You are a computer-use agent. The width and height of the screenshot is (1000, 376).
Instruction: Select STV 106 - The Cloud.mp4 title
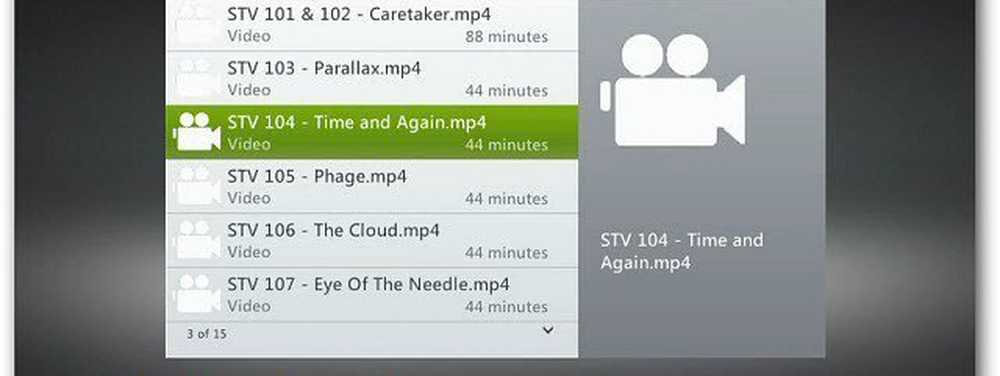point(334,230)
